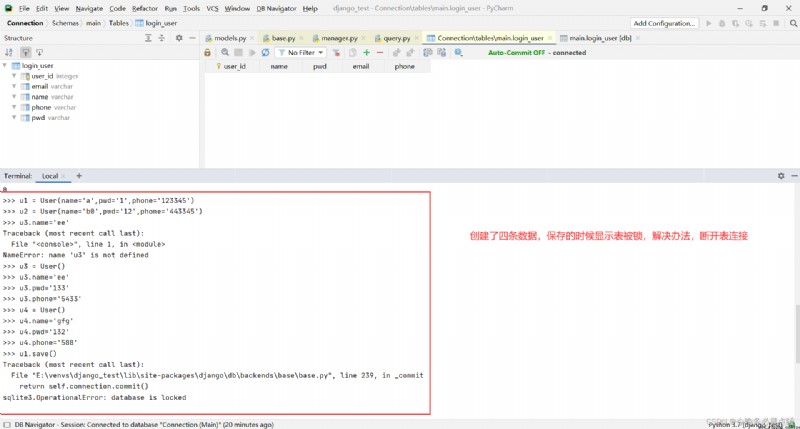
Task: Switch to main.login_user [db] tab
Action: point(600,38)
